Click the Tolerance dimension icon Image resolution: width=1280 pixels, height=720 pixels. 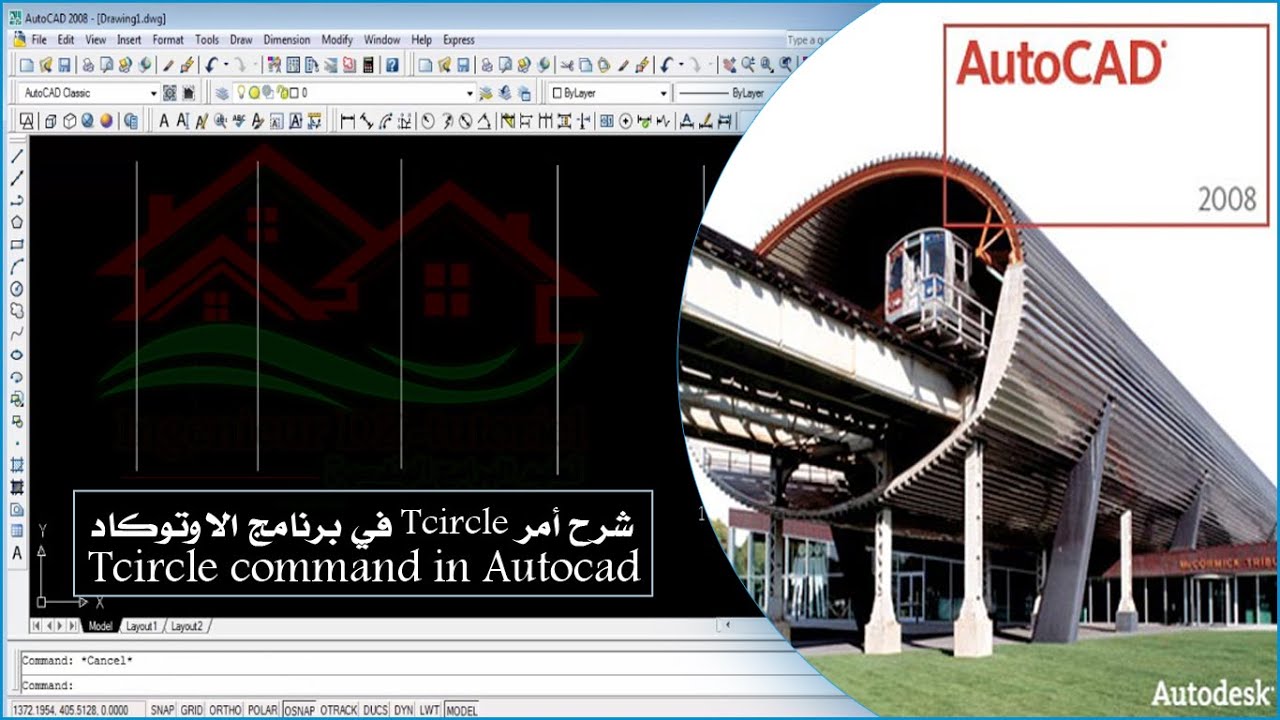[606, 121]
